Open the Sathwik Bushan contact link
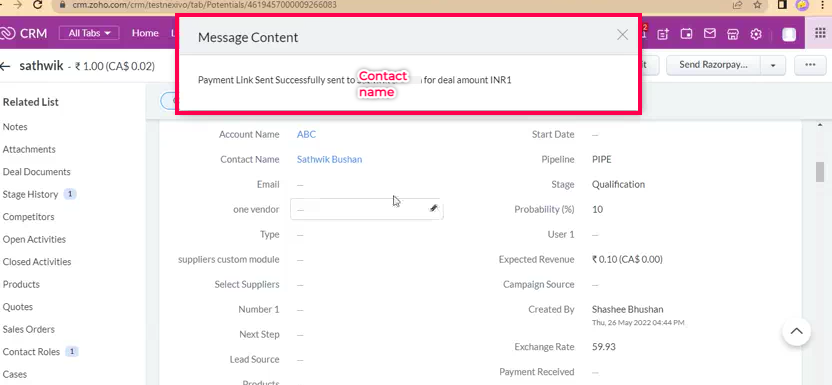This screenshot has width=832, height=385. (330, 159)
